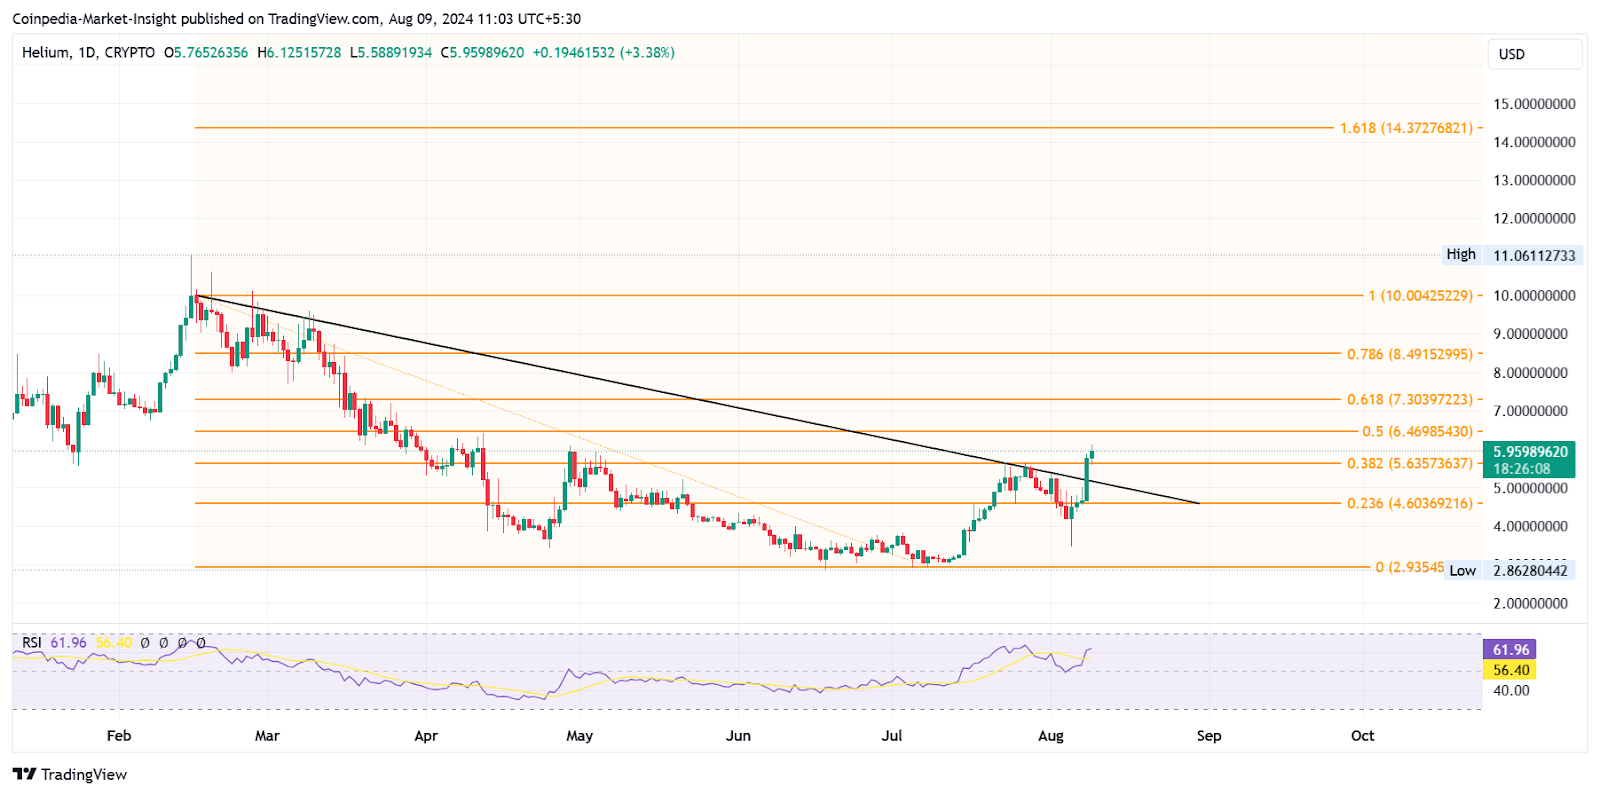Click the 40.00 RSI scale label
The width and height of the screenshot is (1600, 795).
1511,690
